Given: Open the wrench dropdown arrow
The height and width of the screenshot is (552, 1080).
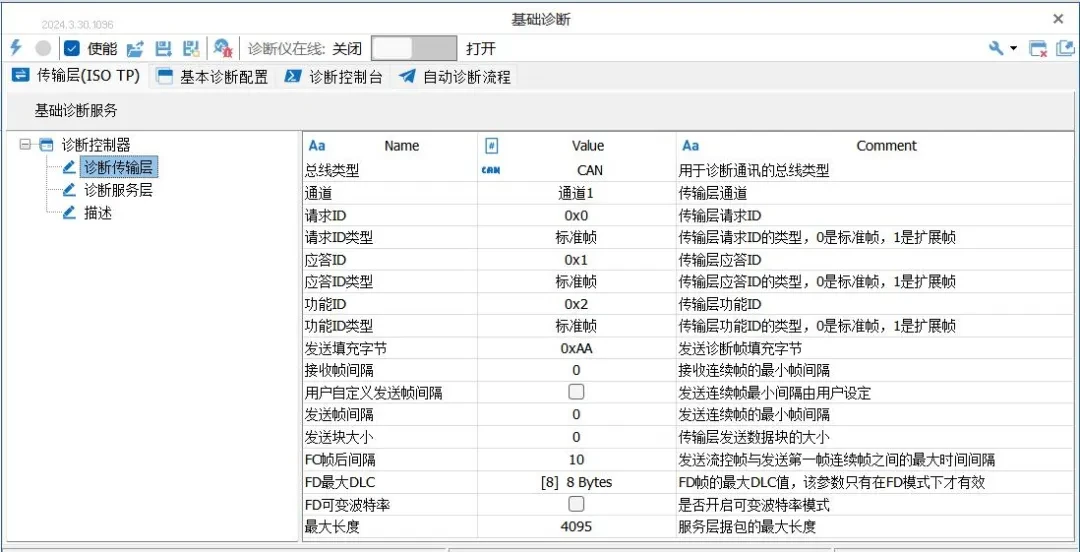Looking at the screenshot, I should pyautogui.click(x=1013, y=48).
